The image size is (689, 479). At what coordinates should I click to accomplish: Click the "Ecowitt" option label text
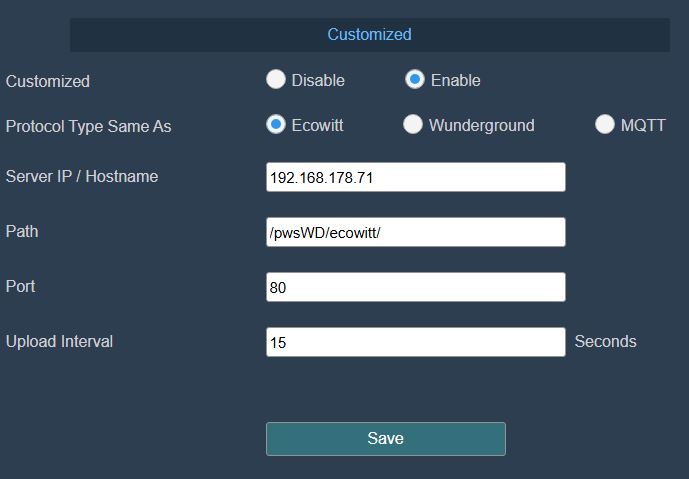[x=317, y=125]
